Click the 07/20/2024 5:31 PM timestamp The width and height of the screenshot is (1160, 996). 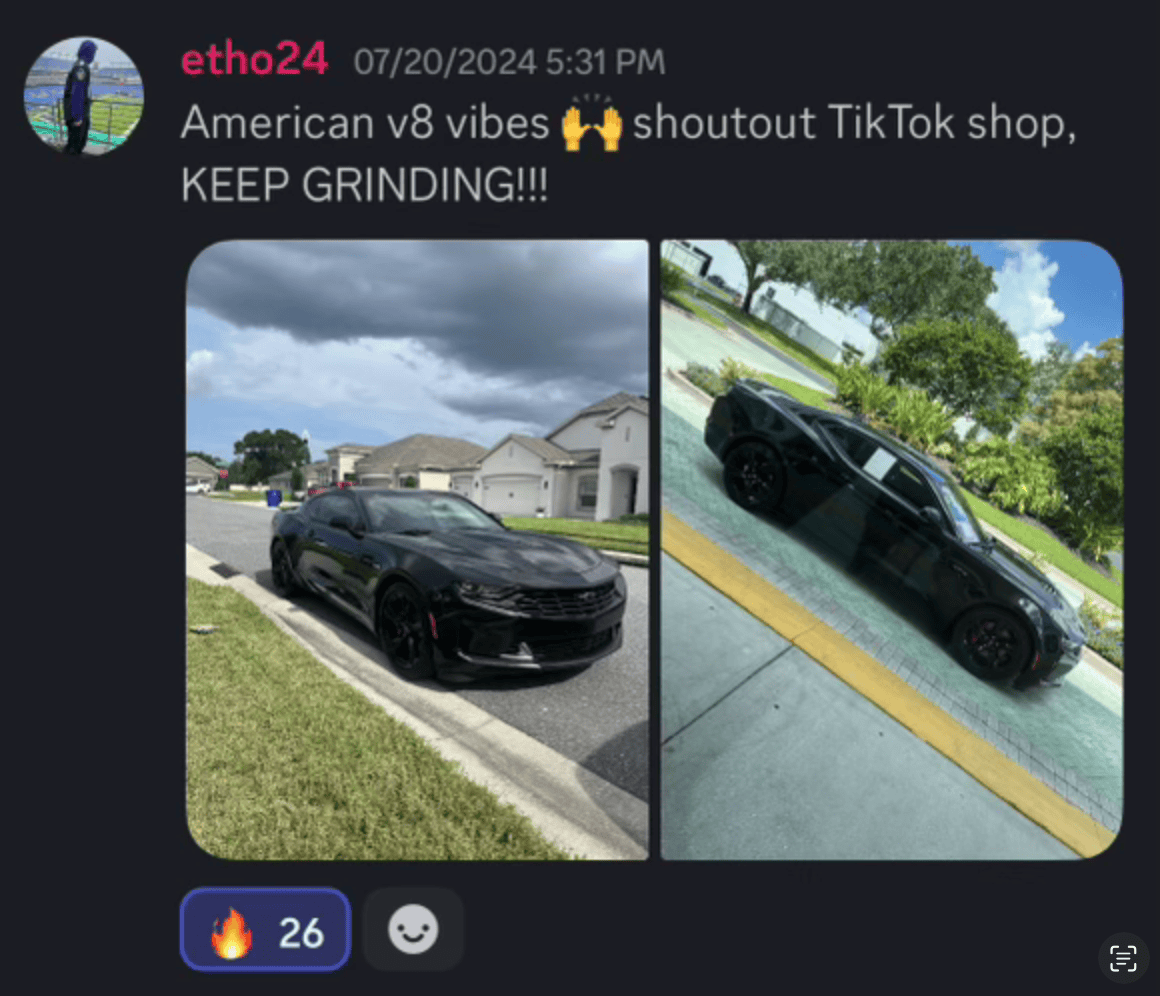pyautogui.click(x=509, y=62)
